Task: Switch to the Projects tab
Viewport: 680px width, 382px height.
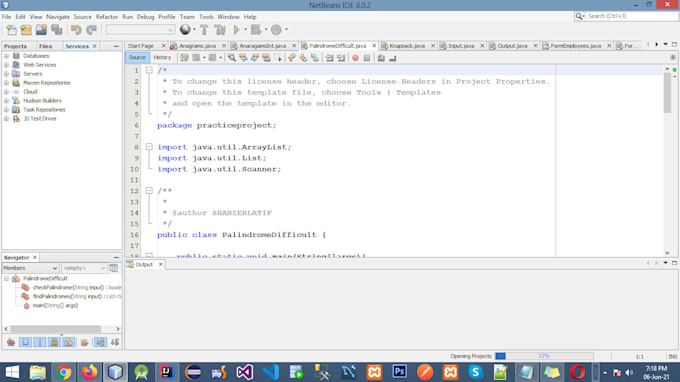Action: click(x=15, y=46)
